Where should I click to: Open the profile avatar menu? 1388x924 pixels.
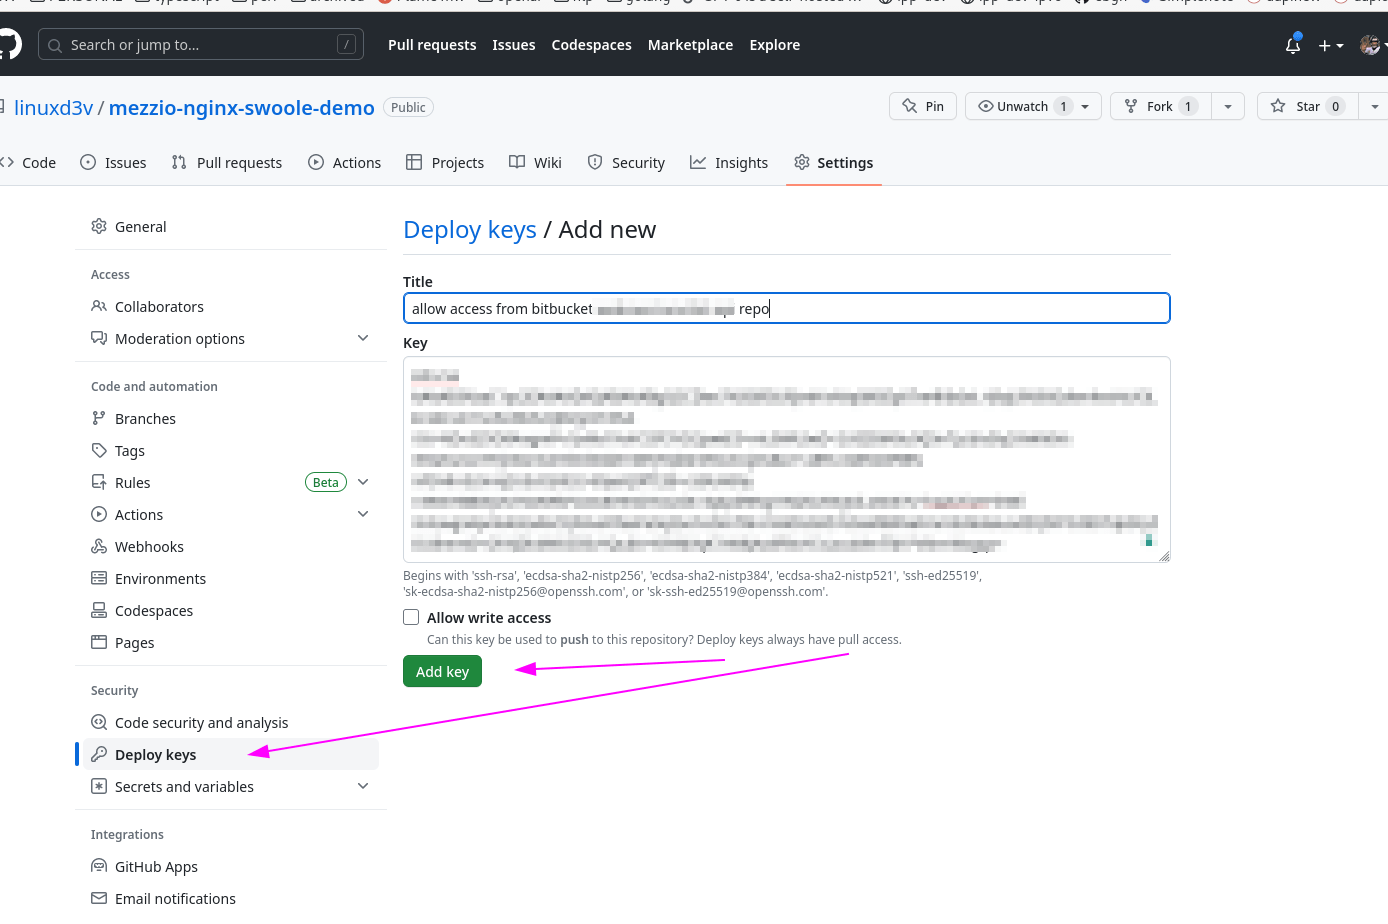click(1369, 45)
